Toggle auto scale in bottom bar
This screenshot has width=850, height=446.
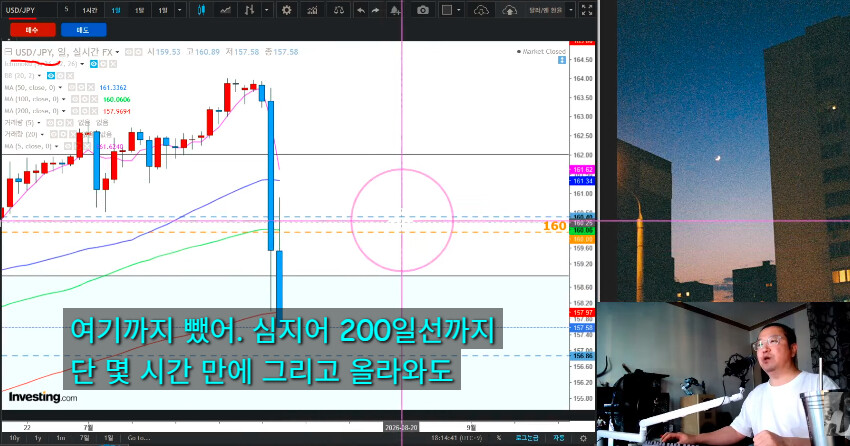pyautogui.click(x=559, y=438)
